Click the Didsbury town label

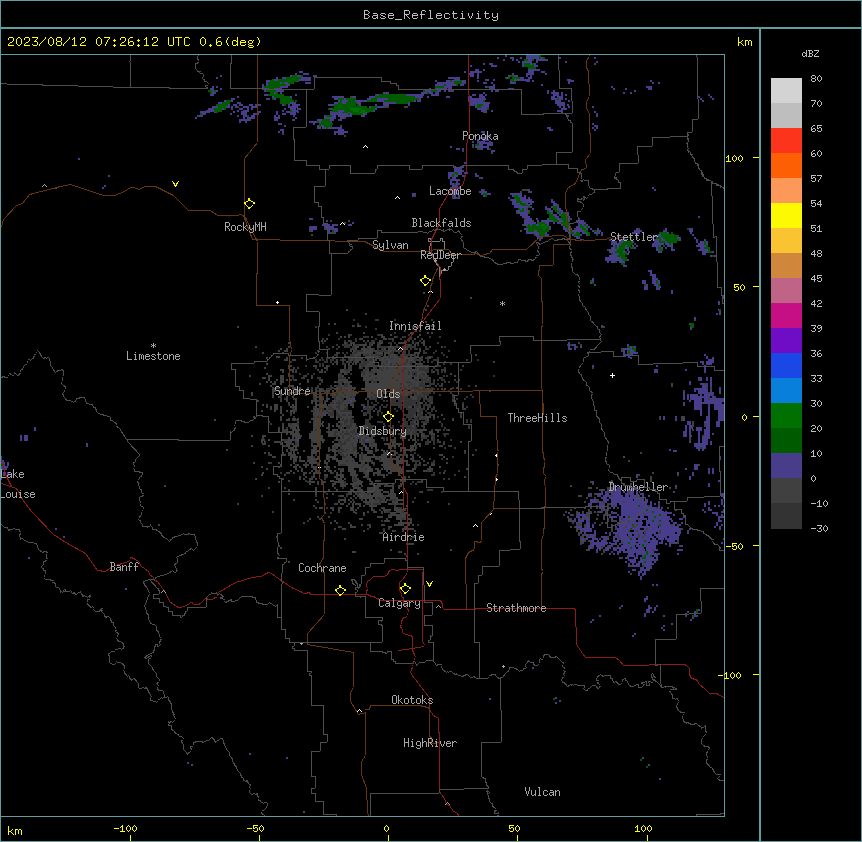pyautogui.click(x=383, y=431)
